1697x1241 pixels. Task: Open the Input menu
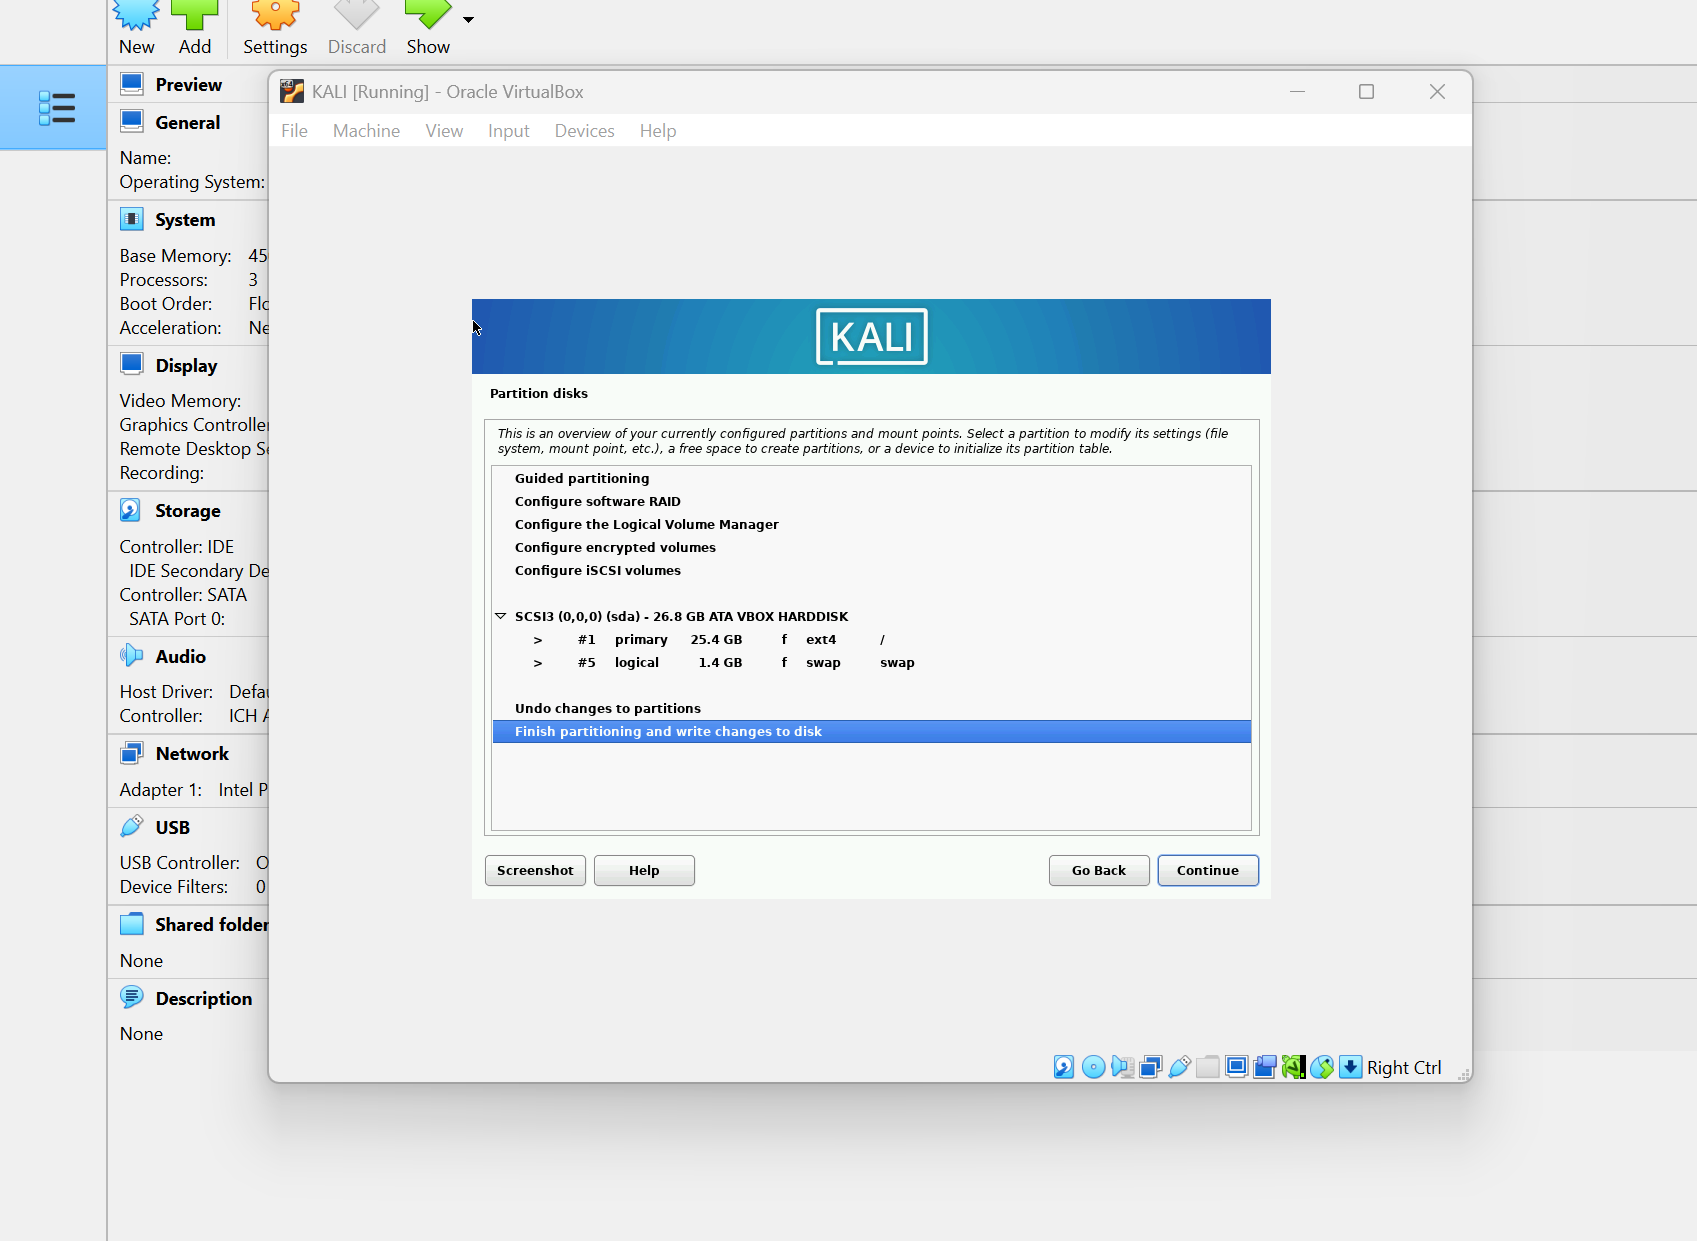tap(508, 131)
